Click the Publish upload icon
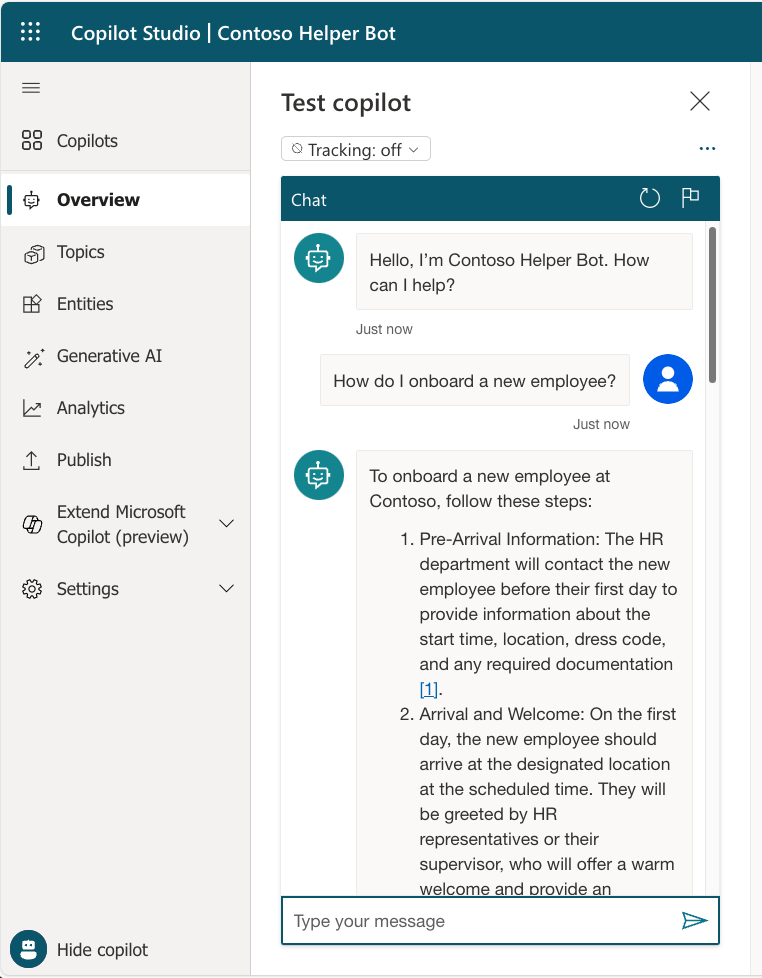Viewport: 762px width, 978px height. pos(31,460)
